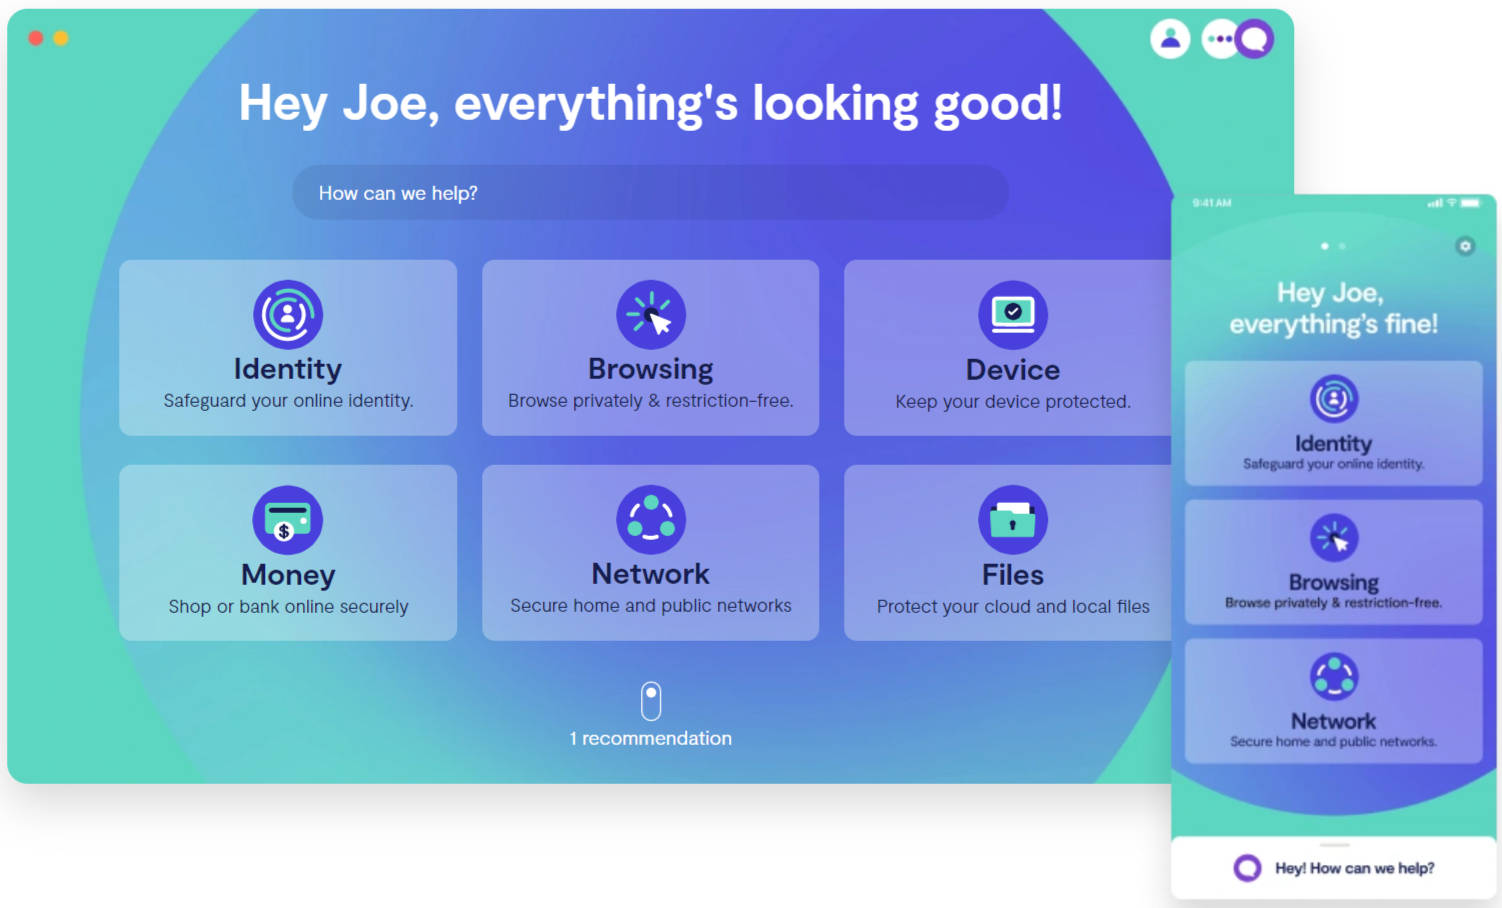Click the Network nodes icon on desktop
The height and width of the screenshot is (908, 1502).
651,520
